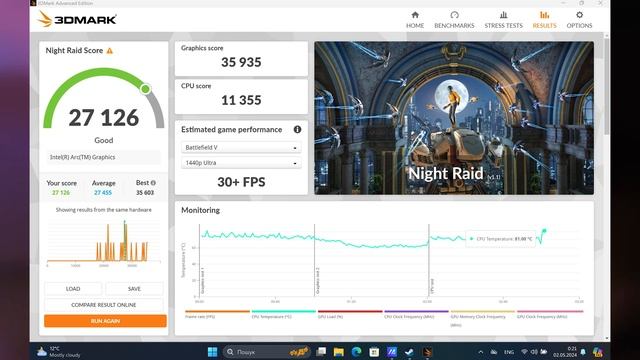This screenshot has width=640, height=360.
Task: Open the Results tab
Action: [544, 20]
